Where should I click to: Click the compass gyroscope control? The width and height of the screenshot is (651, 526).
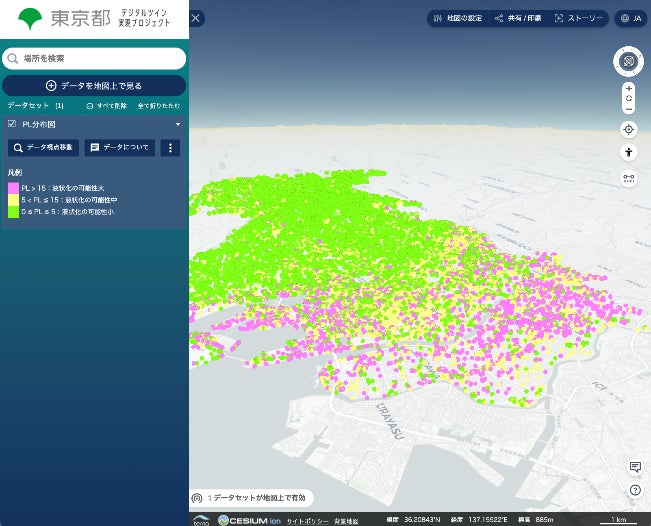click(628, 62)
